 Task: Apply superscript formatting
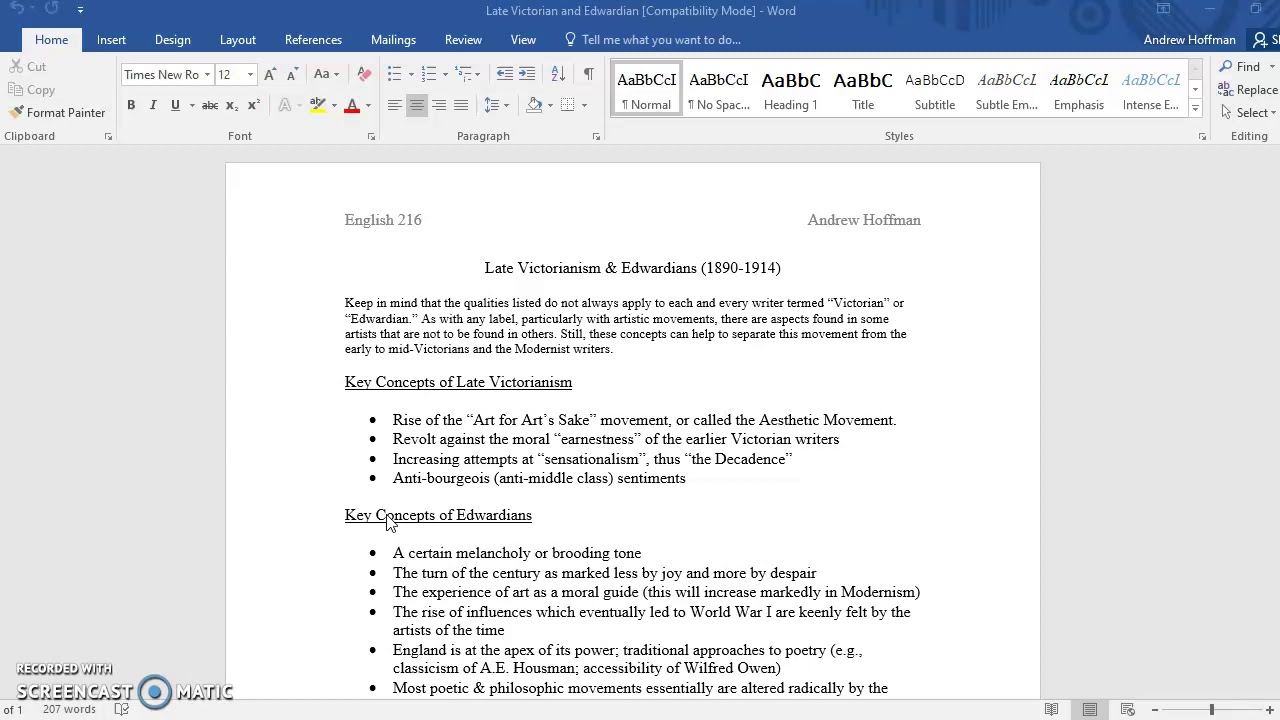pyautogui.click(x=254, y=105)
